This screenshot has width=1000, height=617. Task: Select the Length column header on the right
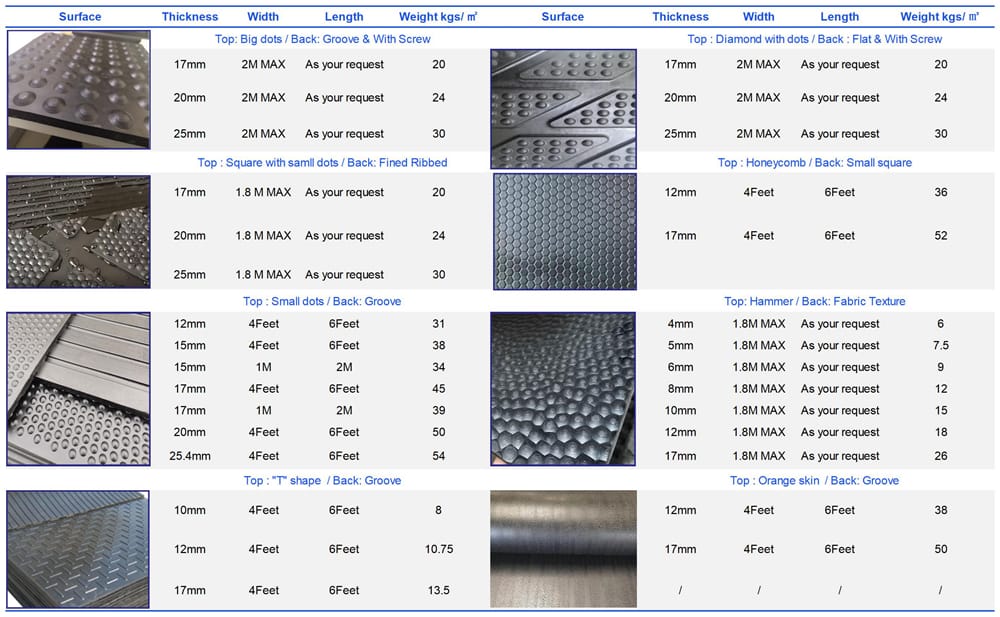point(840,16)
